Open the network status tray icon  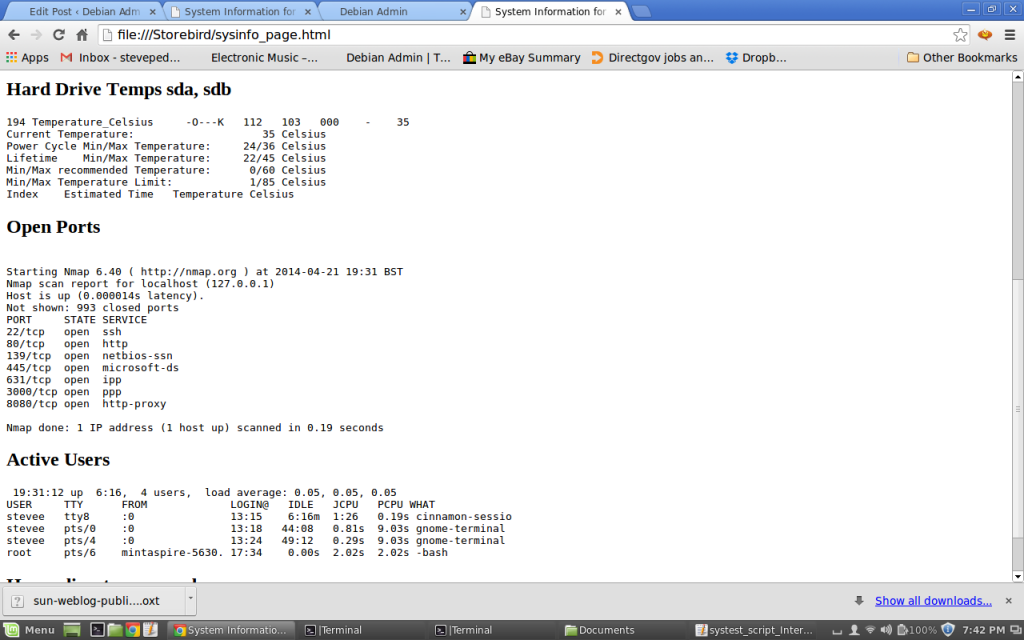point(868,631)
